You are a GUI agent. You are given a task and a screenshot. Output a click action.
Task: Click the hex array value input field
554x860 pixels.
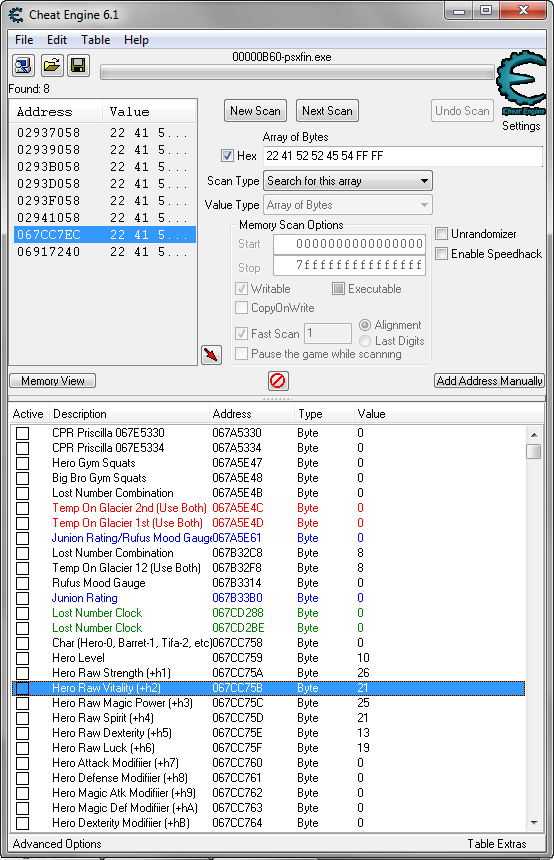pos(403,156)
